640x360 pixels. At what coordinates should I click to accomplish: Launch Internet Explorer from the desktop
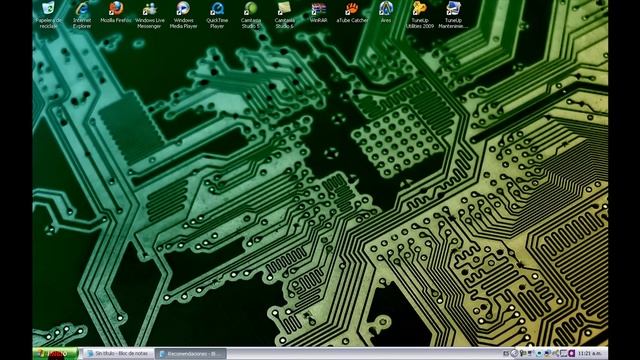point(82,15)
